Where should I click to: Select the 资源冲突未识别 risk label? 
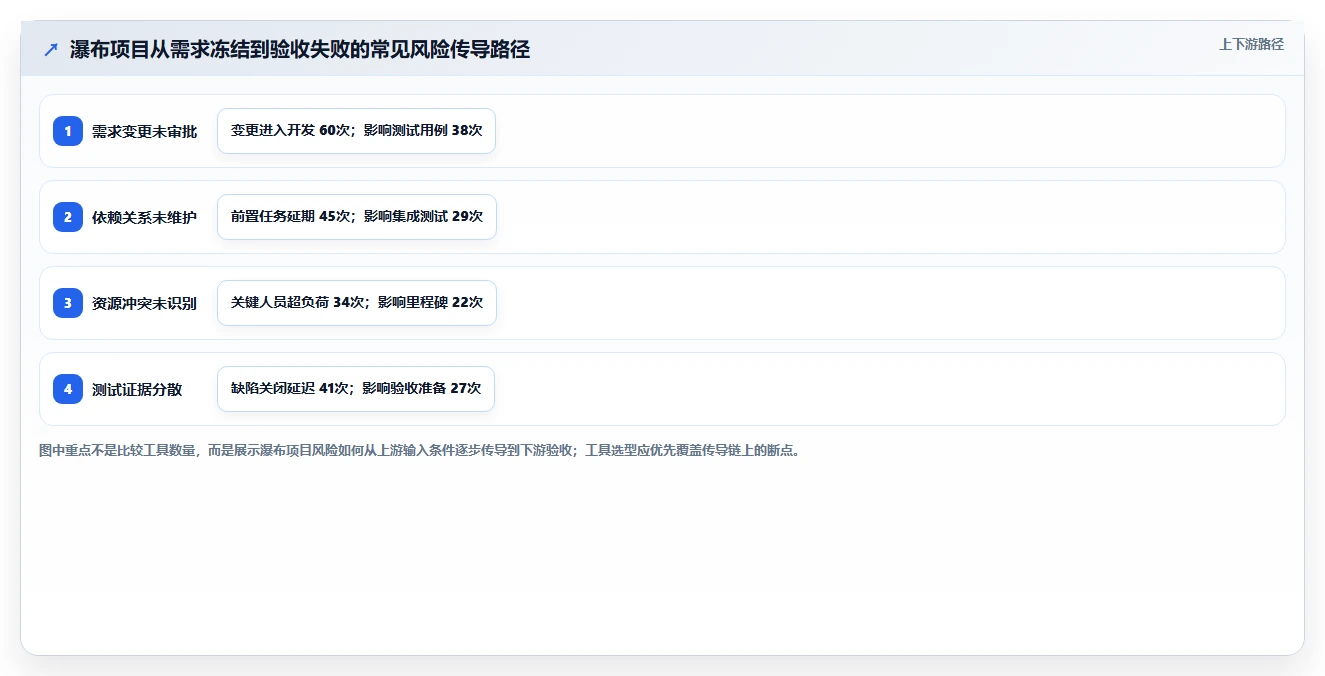point(144,303)
